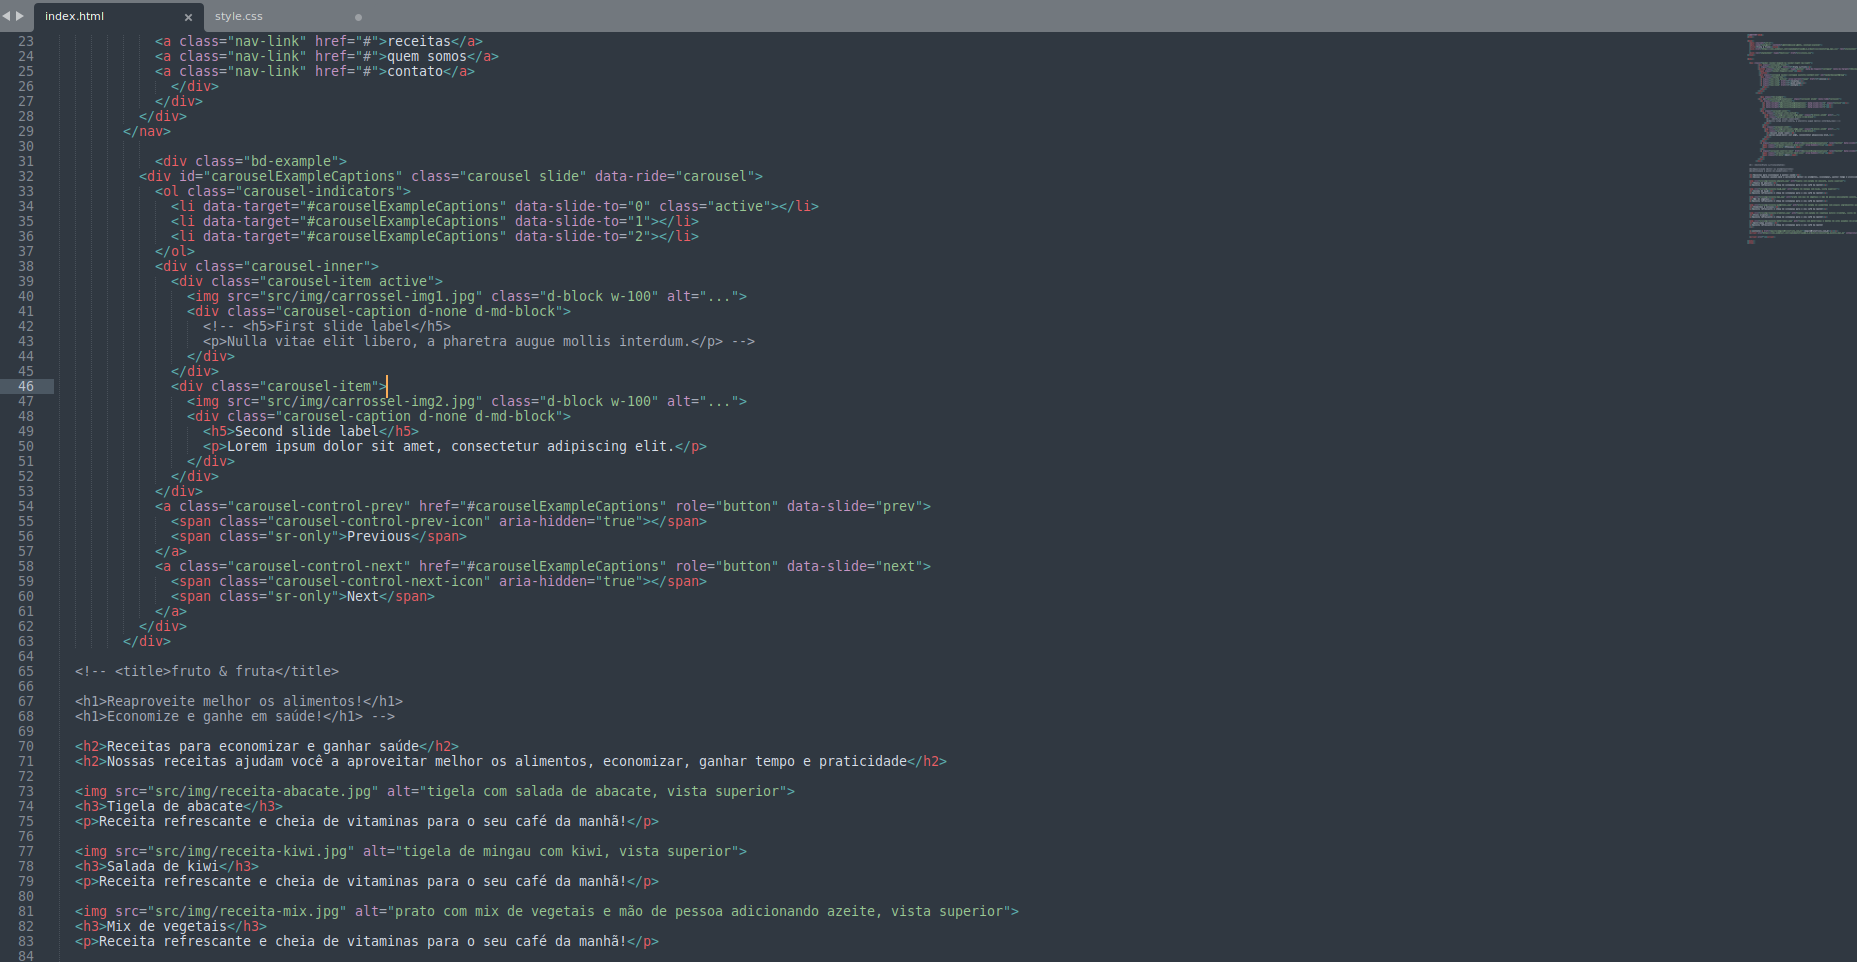
Task: Click the minimap code overview
Action: [1800, 139]
